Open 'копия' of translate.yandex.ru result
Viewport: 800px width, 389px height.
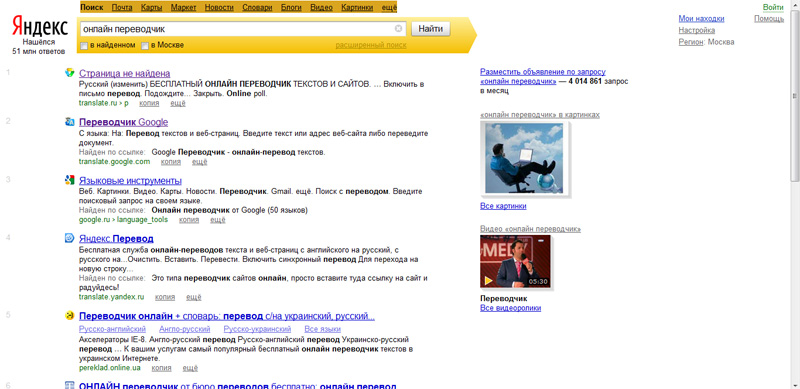(x=165, y=297)
